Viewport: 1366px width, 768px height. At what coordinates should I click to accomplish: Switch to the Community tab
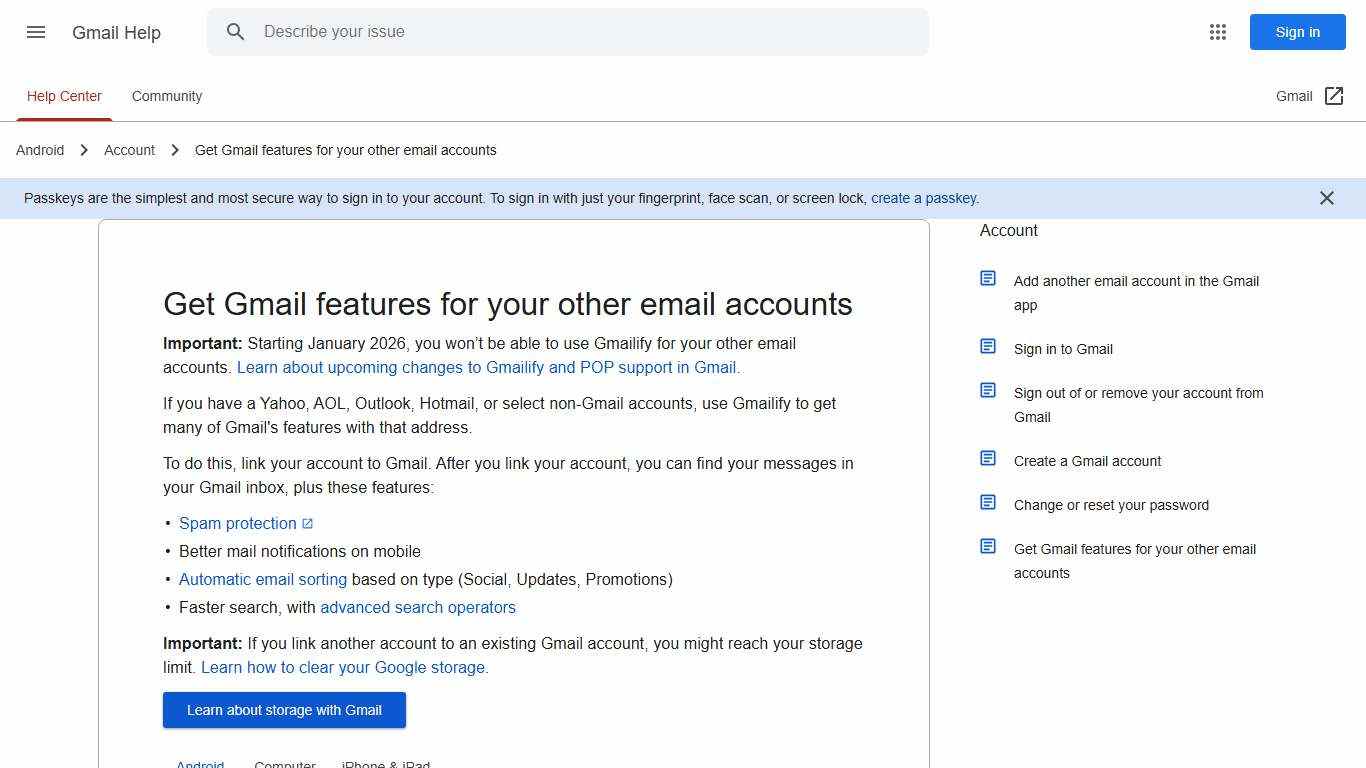(x=166, y=96)
